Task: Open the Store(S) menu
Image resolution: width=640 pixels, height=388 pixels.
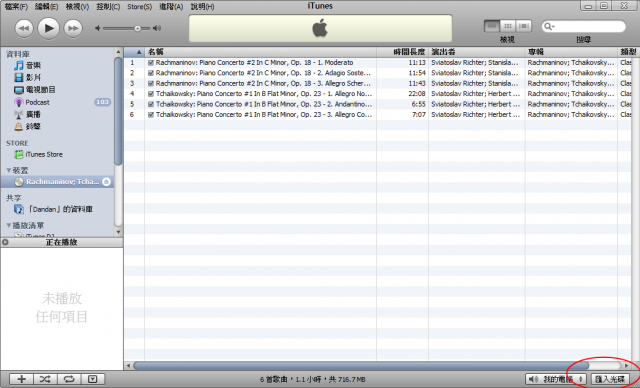Action: 139,7
